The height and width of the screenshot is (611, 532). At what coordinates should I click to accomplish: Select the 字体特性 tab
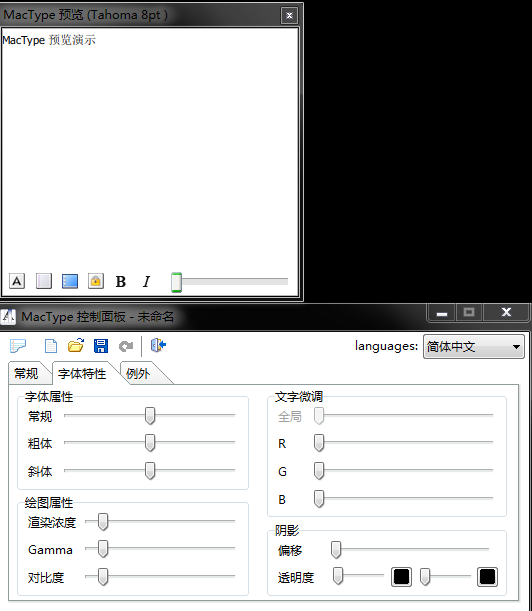(82, 374)
